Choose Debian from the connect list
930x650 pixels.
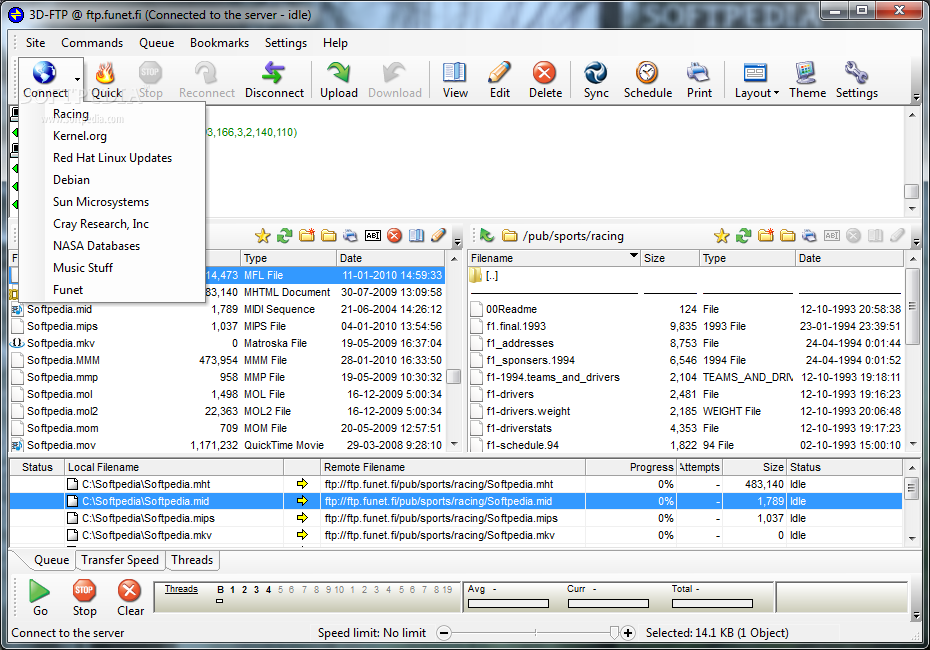112,180
